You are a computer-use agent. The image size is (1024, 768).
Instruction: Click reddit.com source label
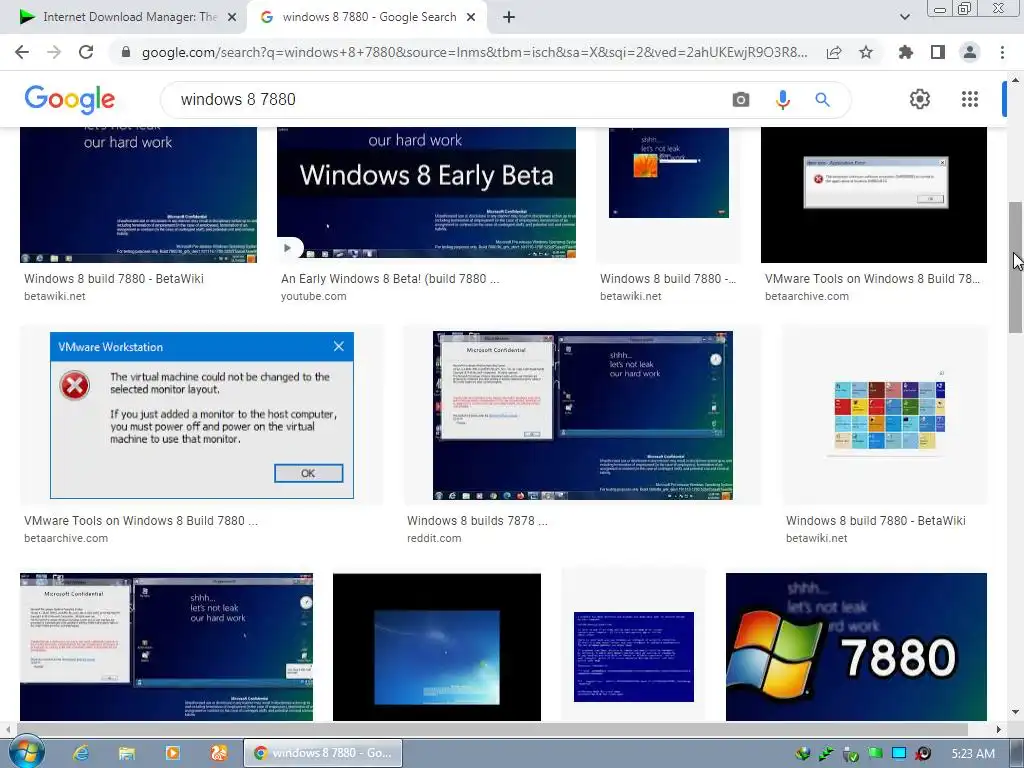click(434, 538)
